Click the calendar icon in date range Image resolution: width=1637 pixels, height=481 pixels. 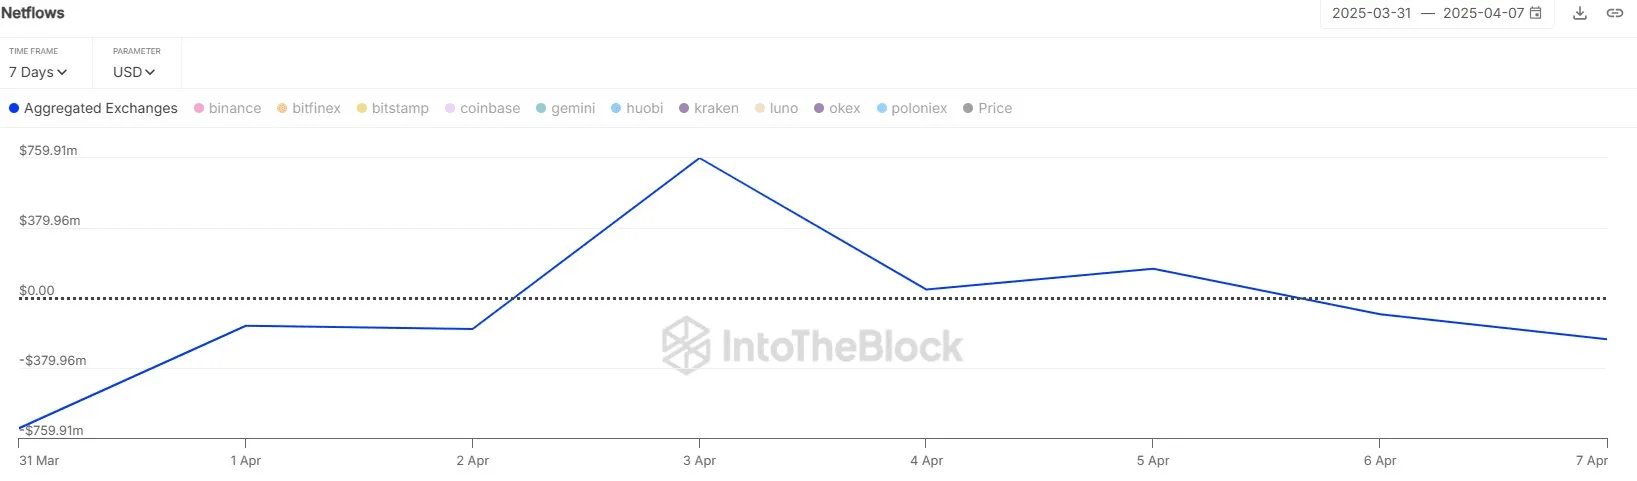1536,13
